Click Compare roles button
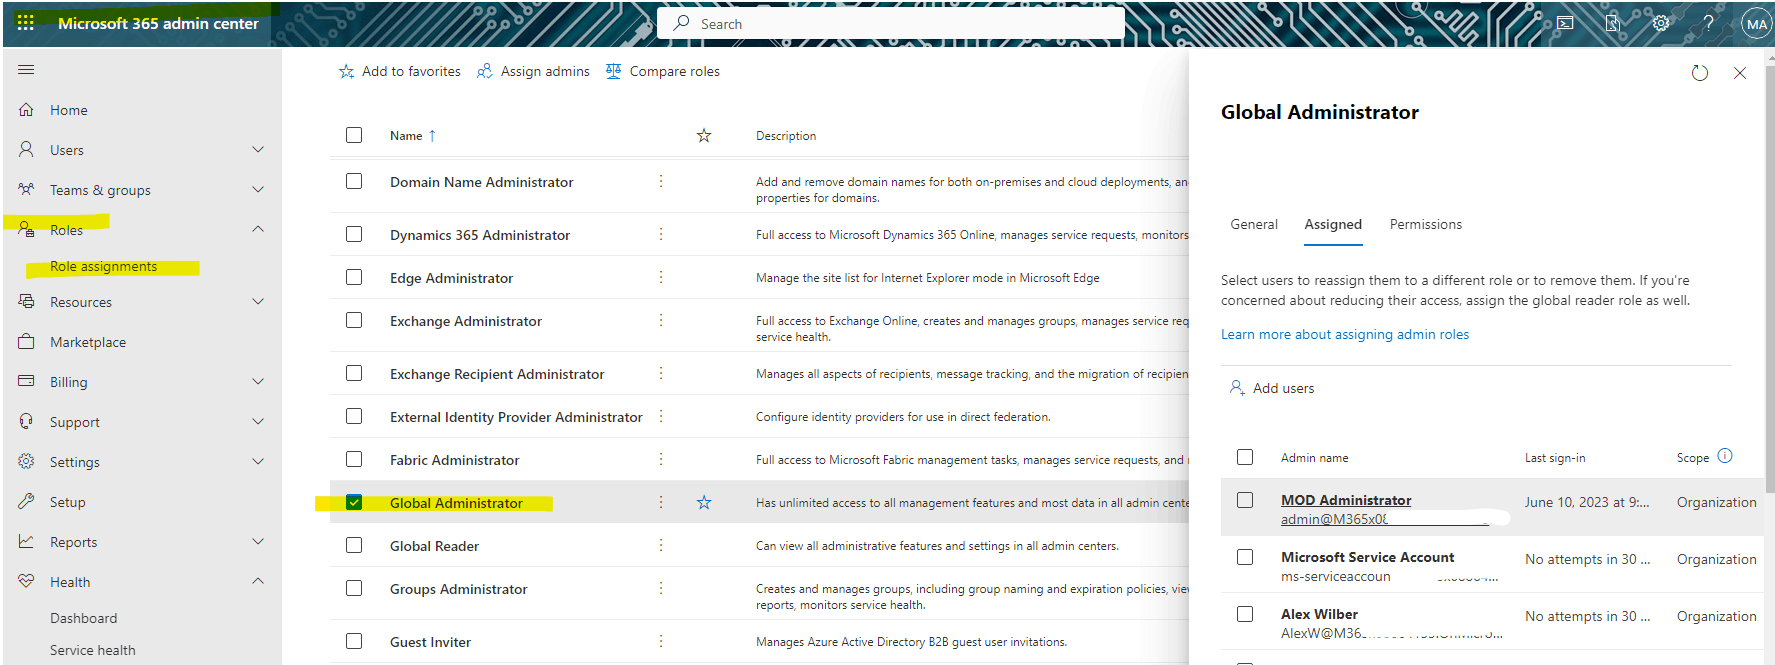The height and width of the screenshot is (665, 1775). [x=663, y=71]
